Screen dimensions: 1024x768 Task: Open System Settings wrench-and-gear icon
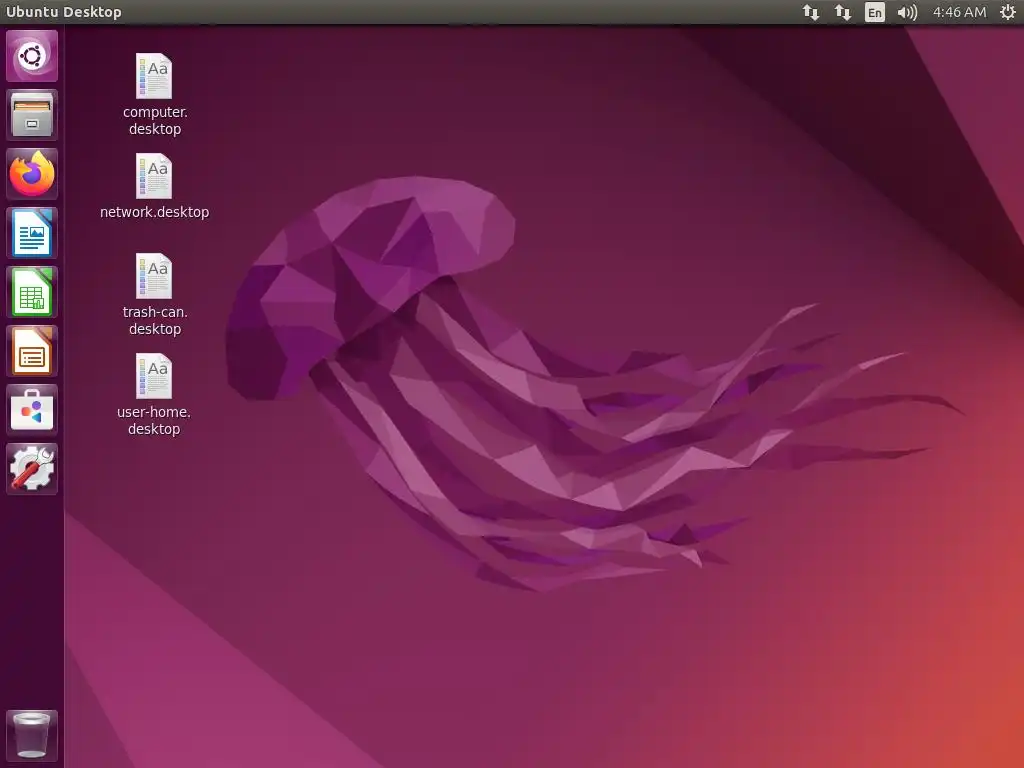[x=32, y=469]
